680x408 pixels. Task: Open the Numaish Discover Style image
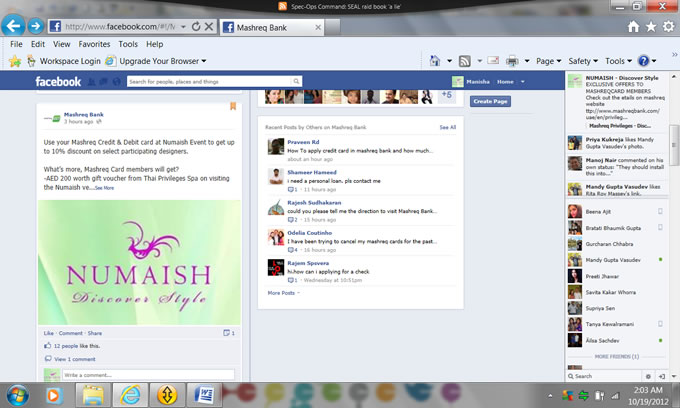(x=139, y=262)
